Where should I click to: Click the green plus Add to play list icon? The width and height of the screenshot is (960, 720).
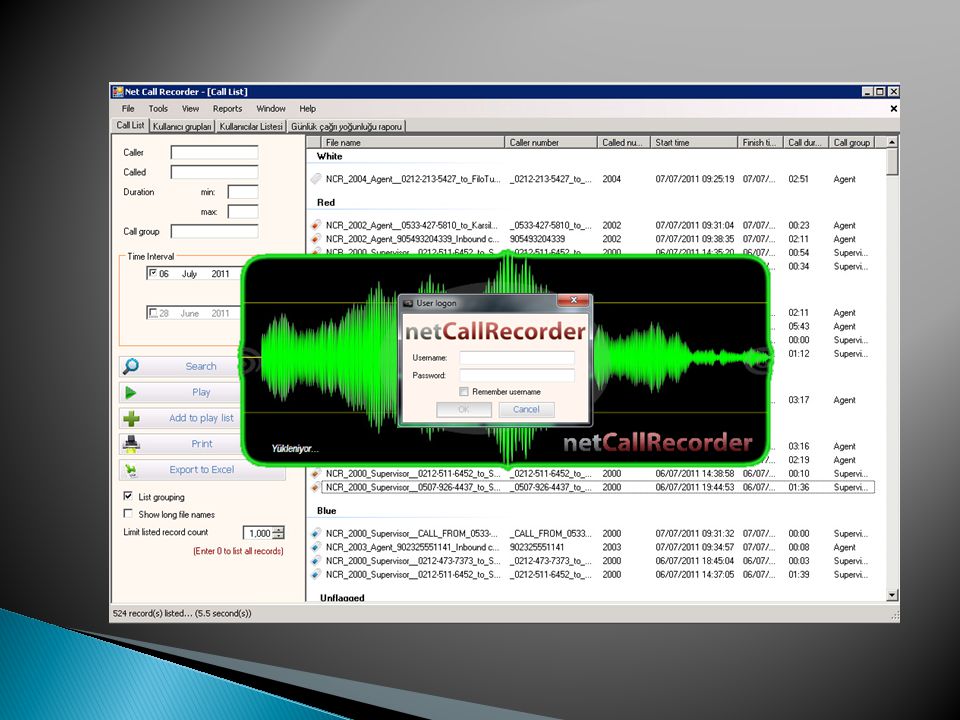coord(131,418)
